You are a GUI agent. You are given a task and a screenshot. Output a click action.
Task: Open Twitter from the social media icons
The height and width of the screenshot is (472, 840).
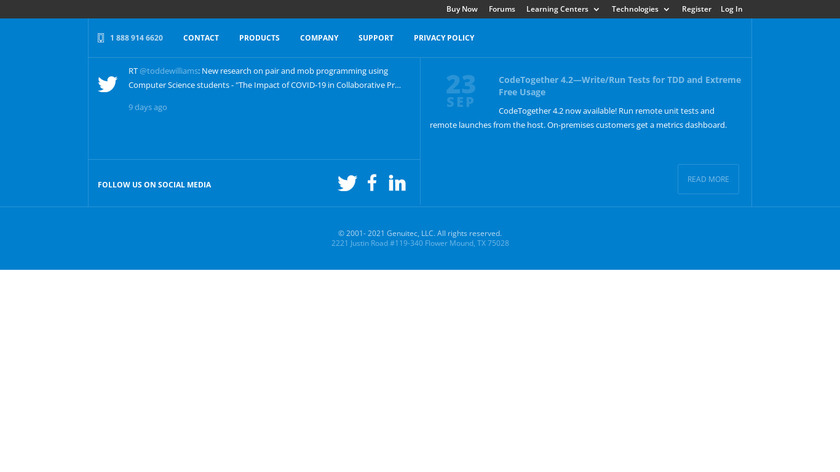click(x=347, y=183)
